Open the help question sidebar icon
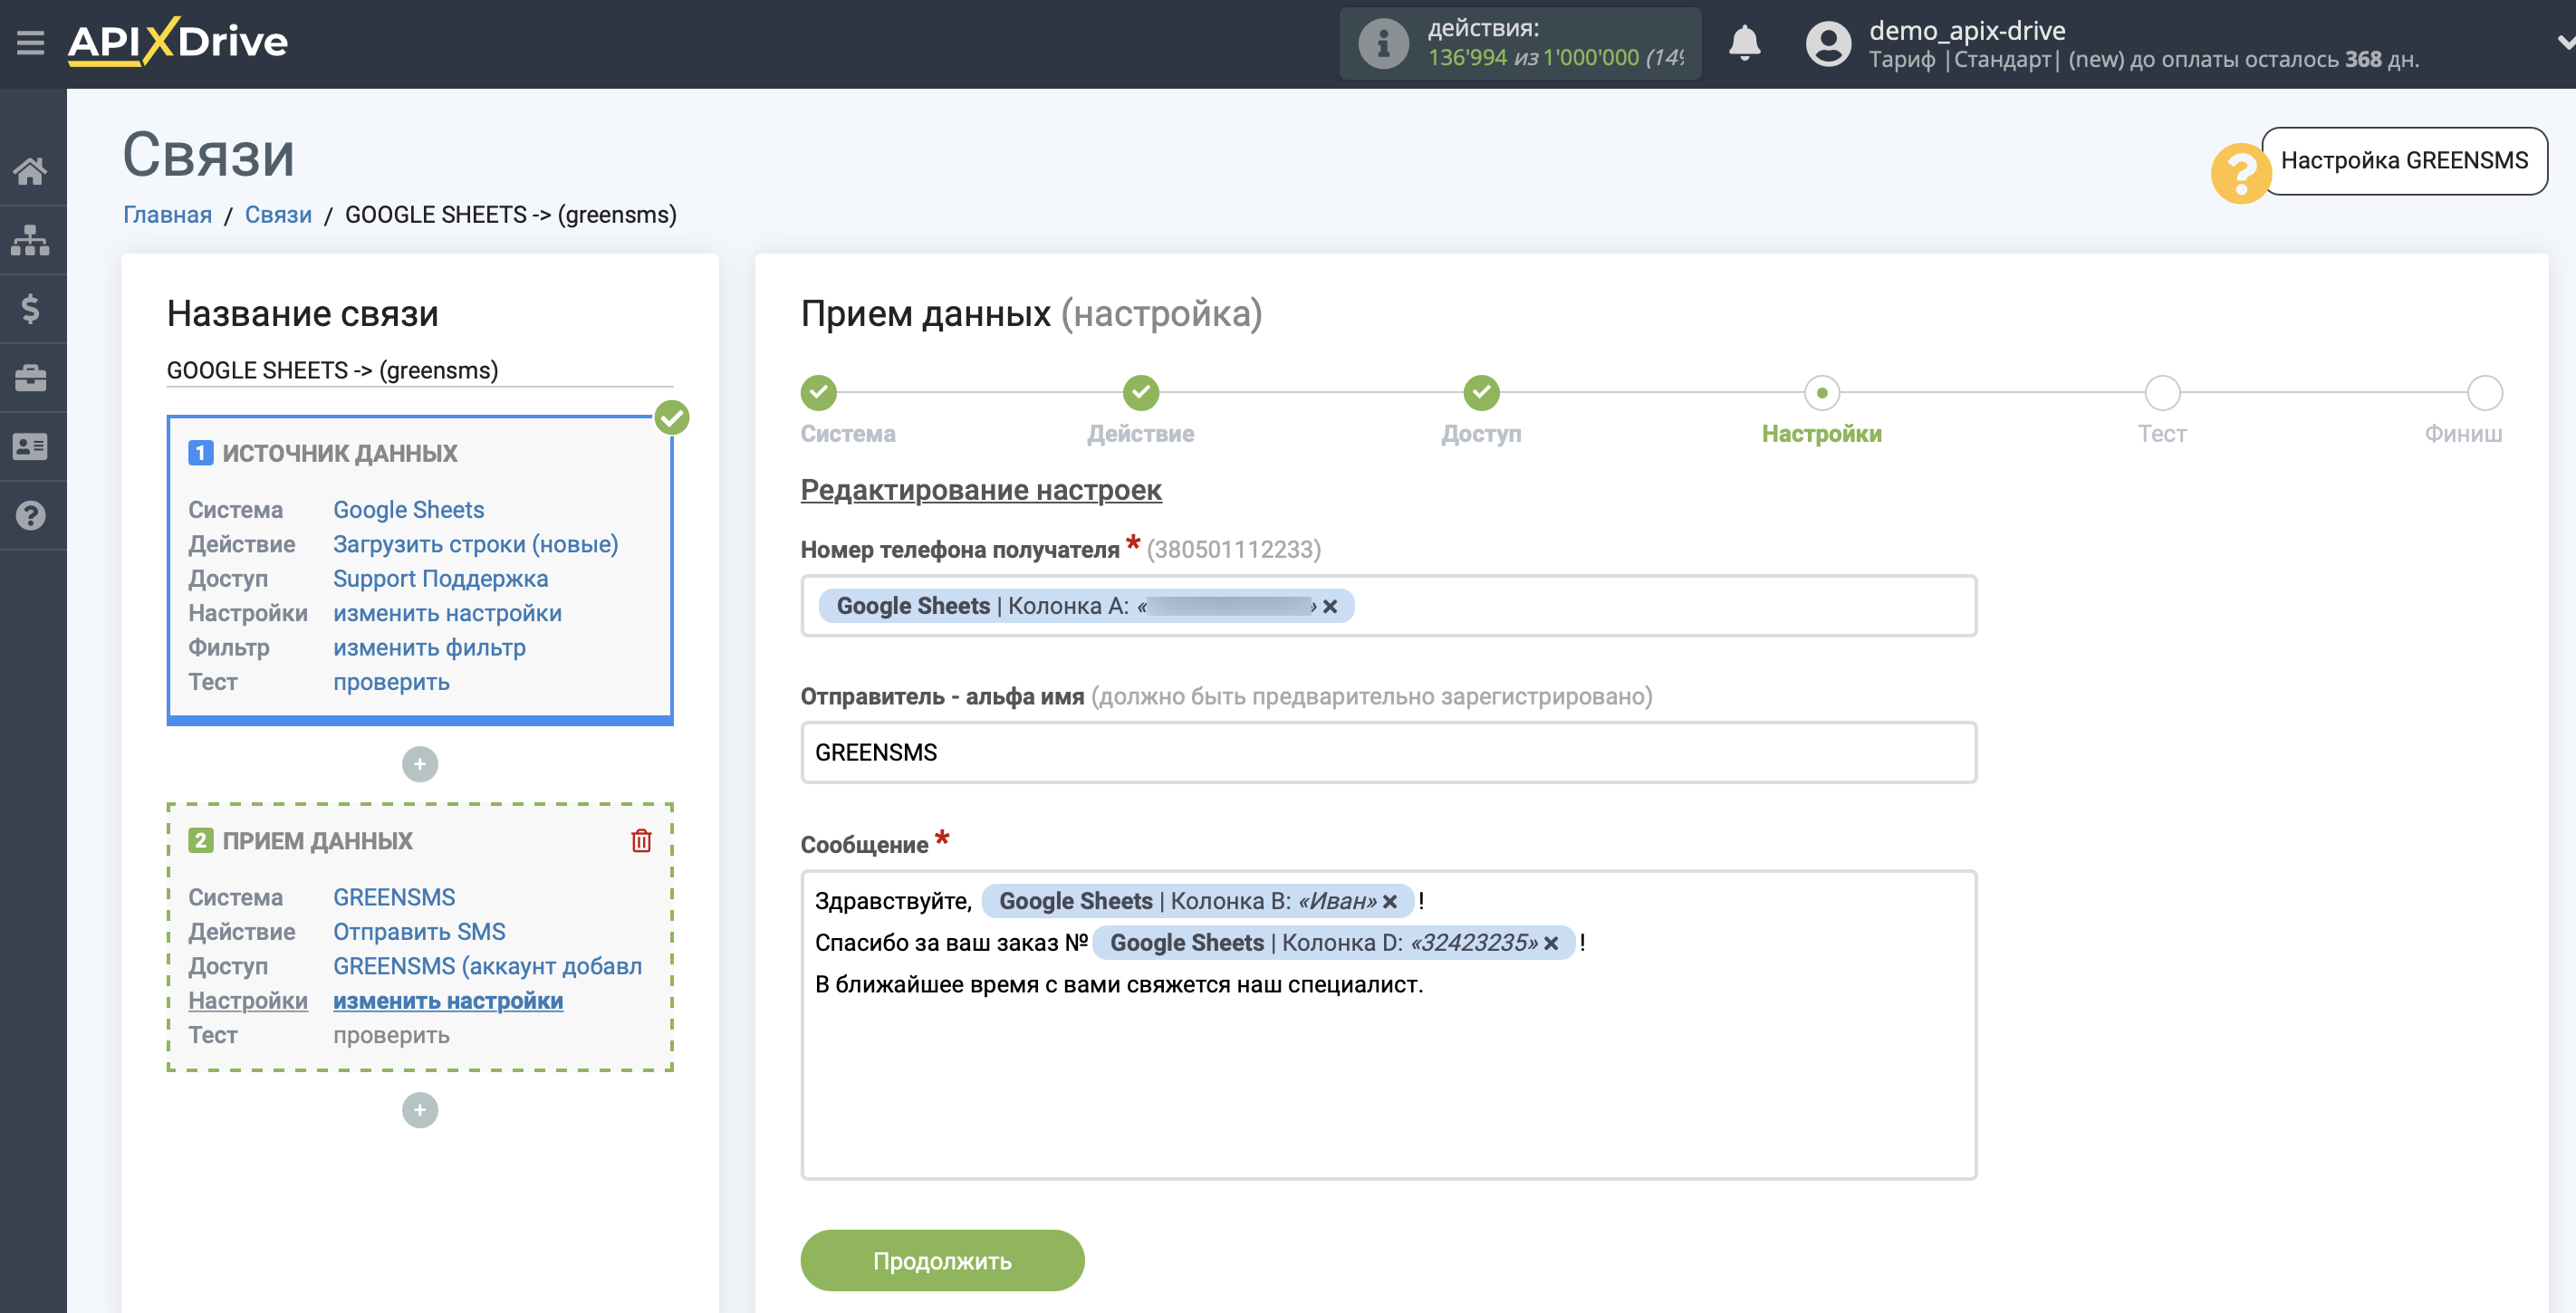The height and width of the screenshot is (1313, 2576). [x=30, y=515]
